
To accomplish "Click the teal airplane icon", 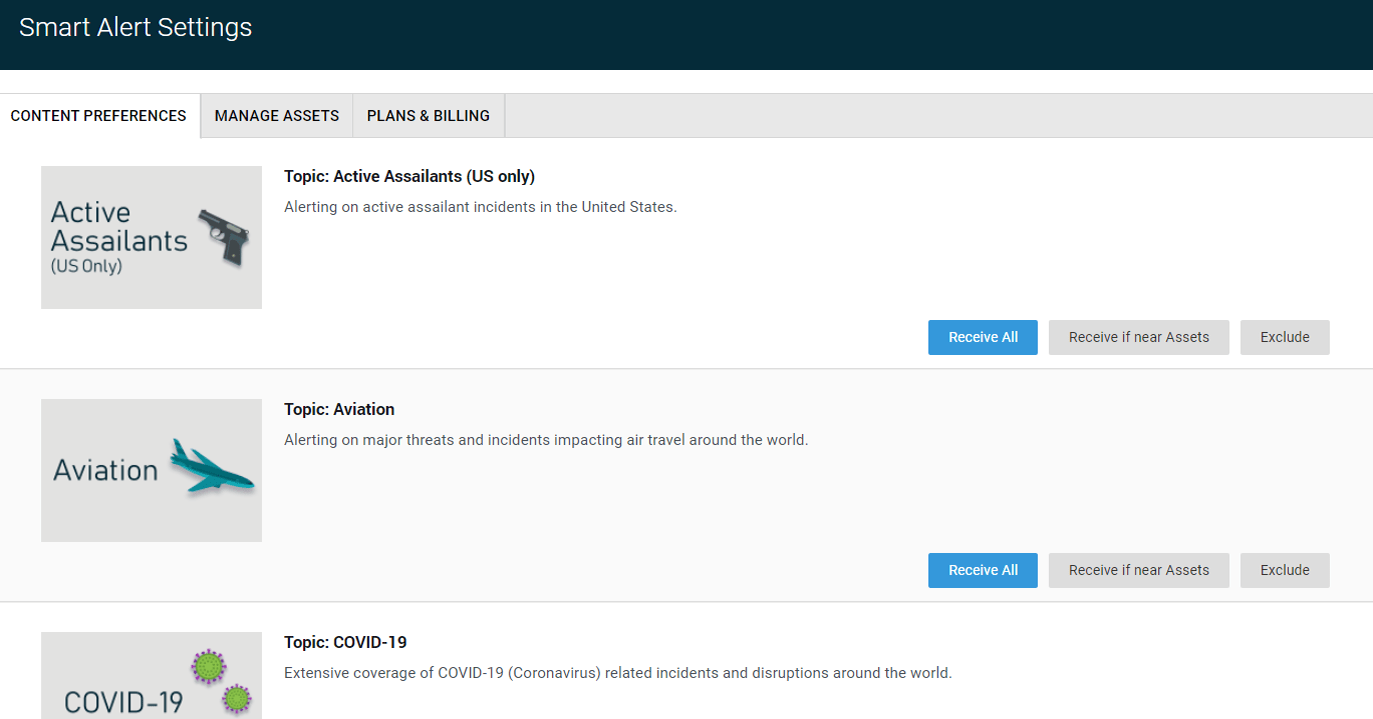I will pyautogui.click(x=211, y=467).
